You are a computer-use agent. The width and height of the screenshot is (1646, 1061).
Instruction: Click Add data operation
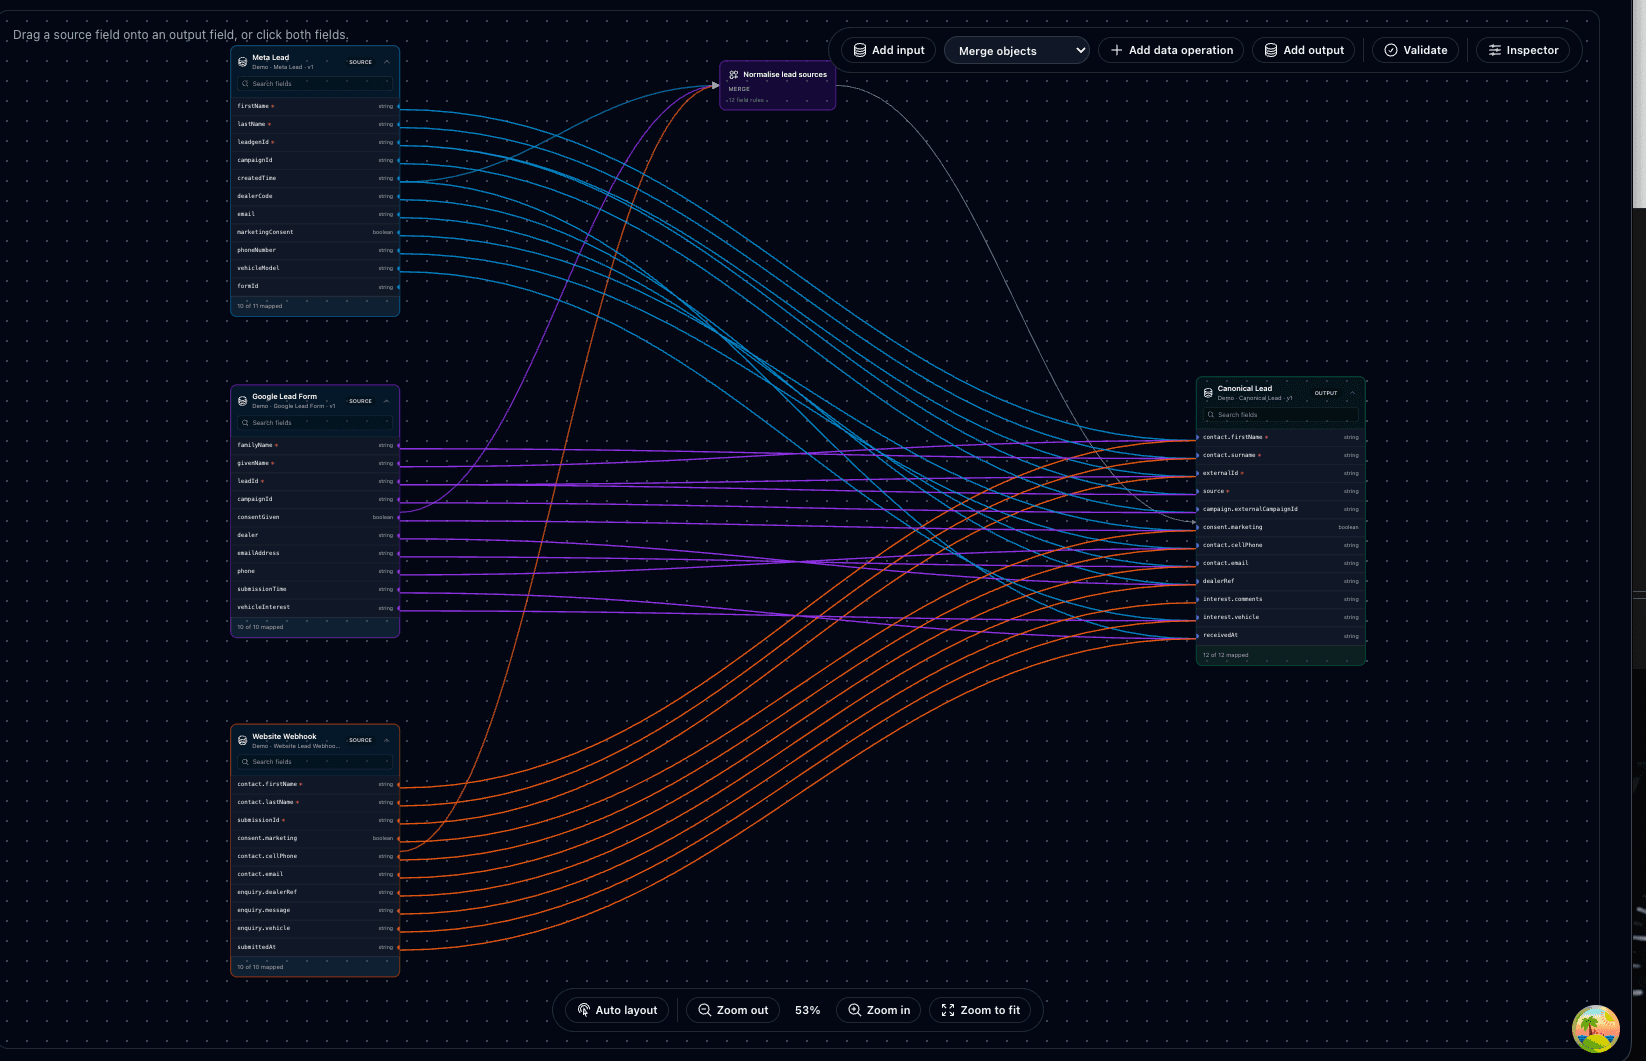point(1171,50)
